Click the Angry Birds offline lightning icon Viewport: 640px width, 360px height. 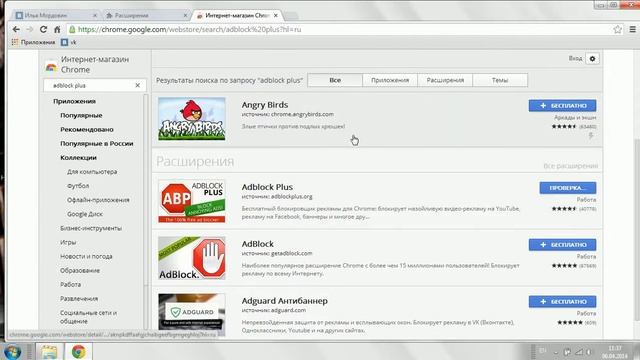(591, 136)
